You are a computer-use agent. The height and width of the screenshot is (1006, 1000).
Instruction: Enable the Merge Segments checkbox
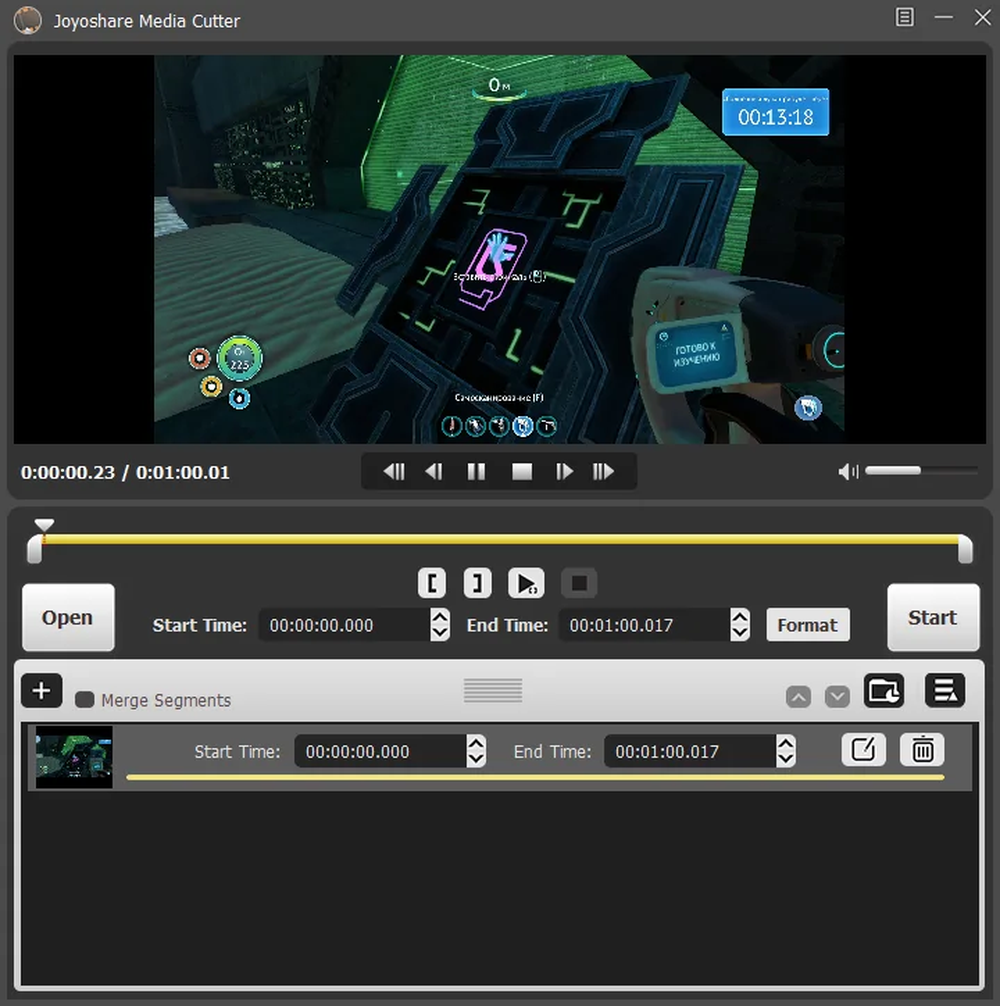(85, 699)
